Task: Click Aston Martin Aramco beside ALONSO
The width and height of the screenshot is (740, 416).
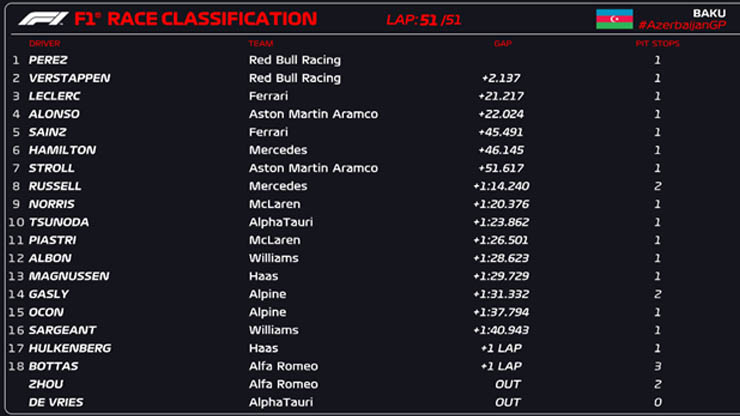Action: click(x=313, y=114)
